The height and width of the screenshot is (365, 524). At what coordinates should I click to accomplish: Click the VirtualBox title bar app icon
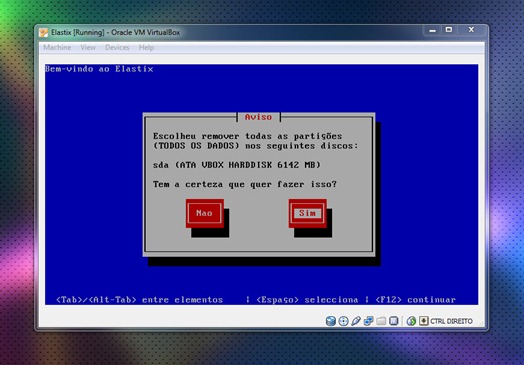(x=44, y=32)
